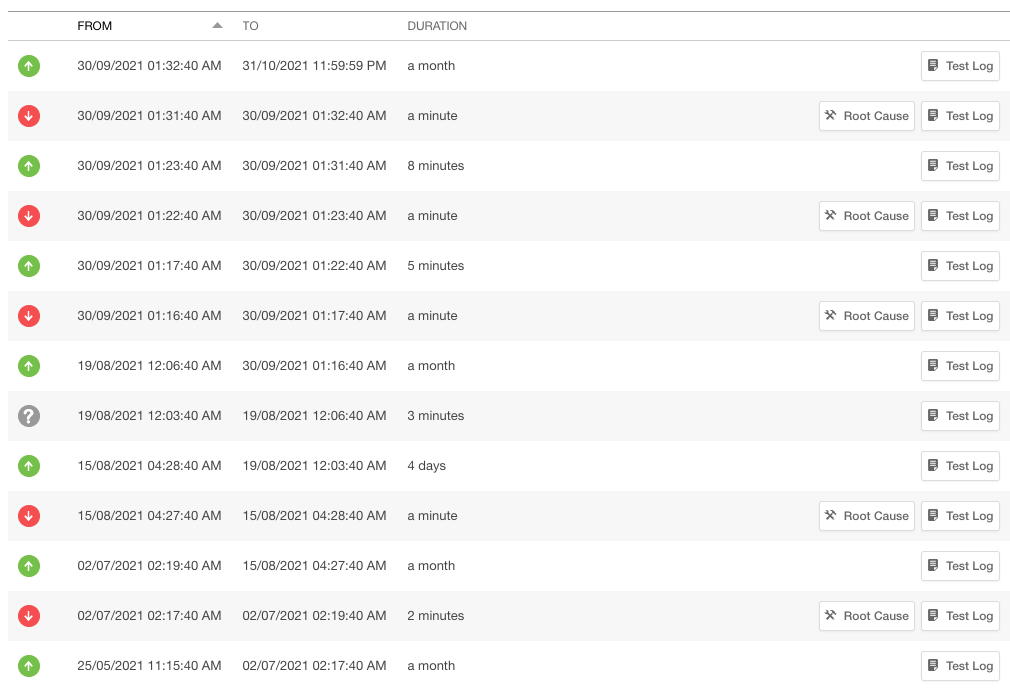Screen dimensions: 1010x691
Task: Click gray unknown status question mark icon
Action: click(29, 416)
